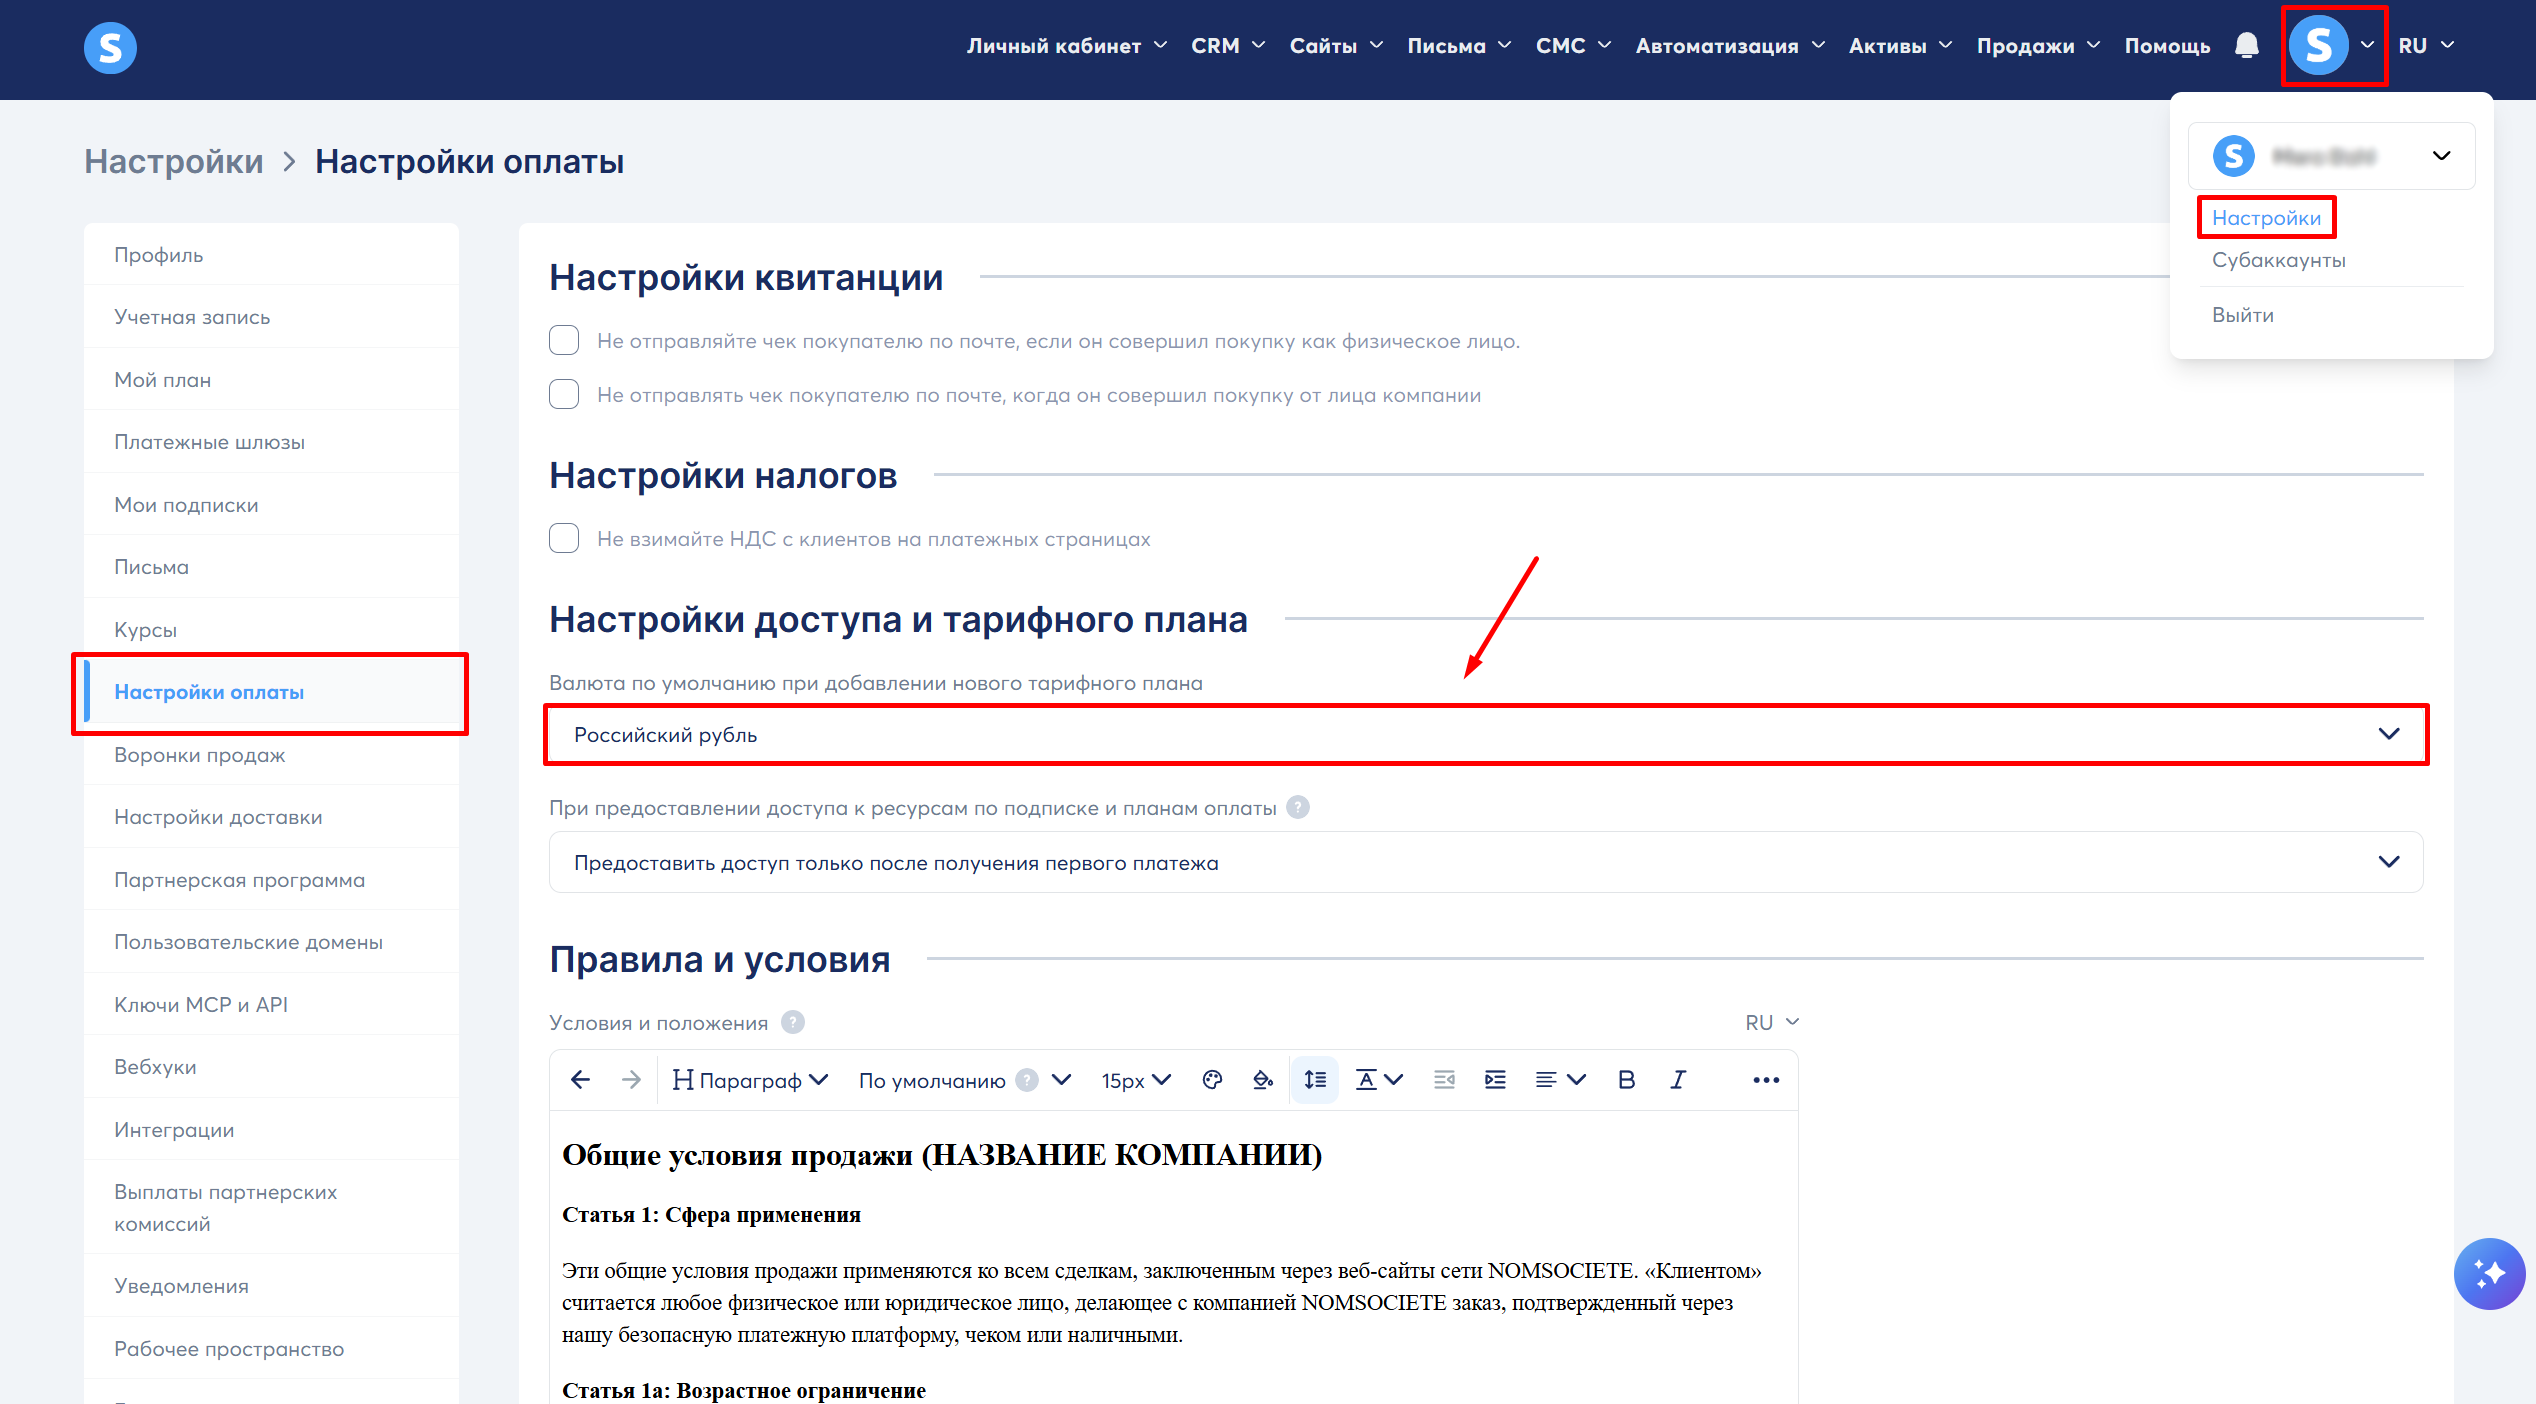2536x1404 pixels.
Task: Open Партнерская программа in sidebar
Action: click(271, 880)
